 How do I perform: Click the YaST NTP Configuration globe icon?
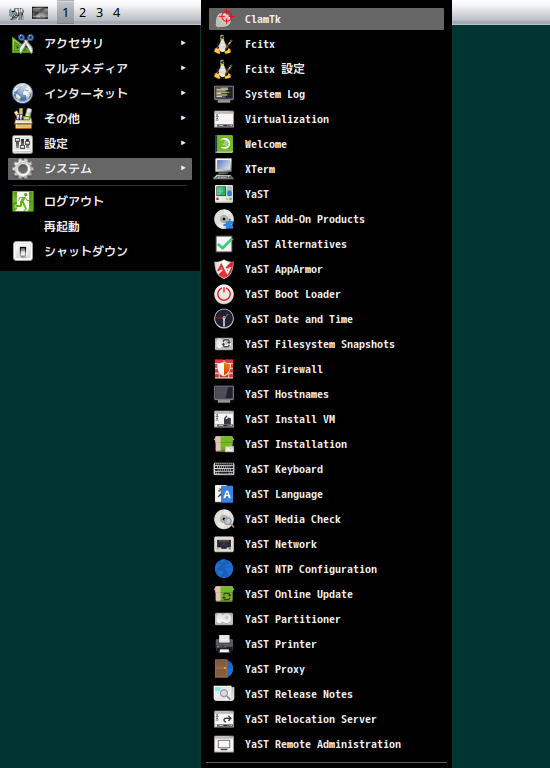click(224, 569)
